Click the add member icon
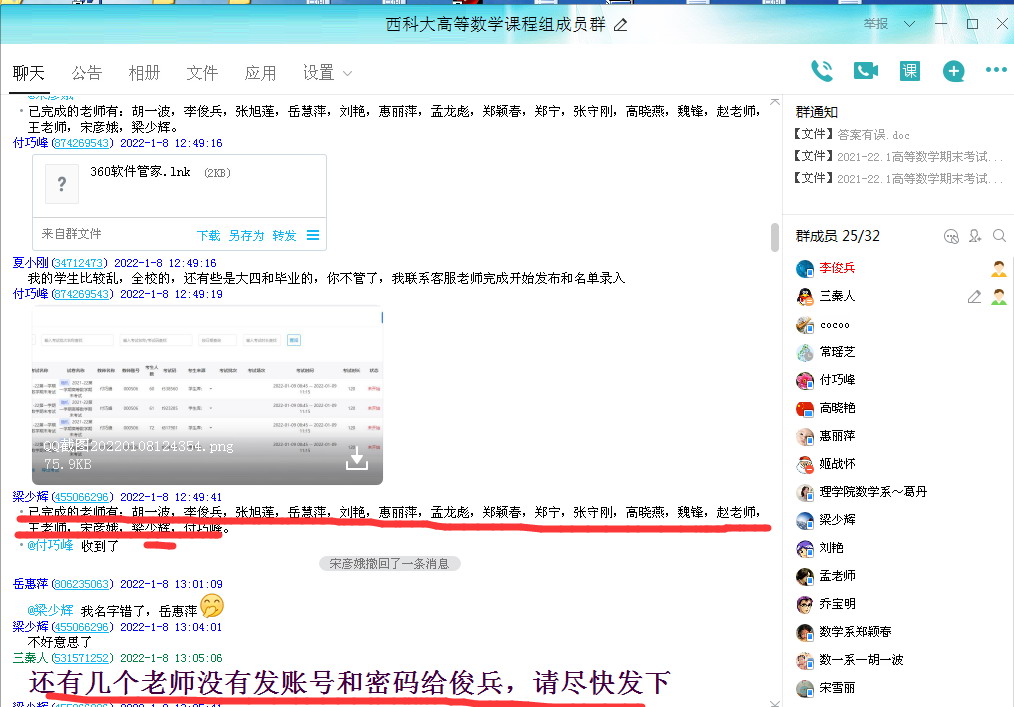 [975, 236]
